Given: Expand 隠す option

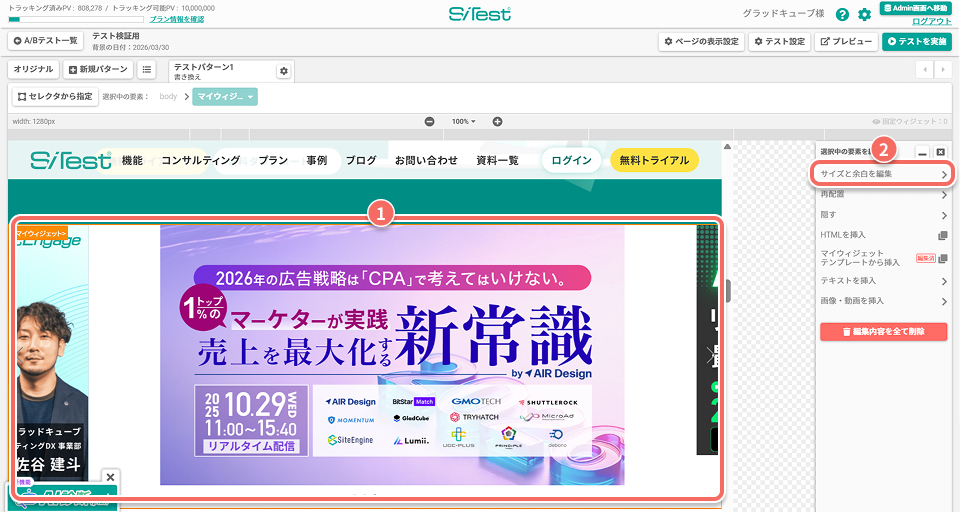Looking at the screenshot, I should pos(884,215).
